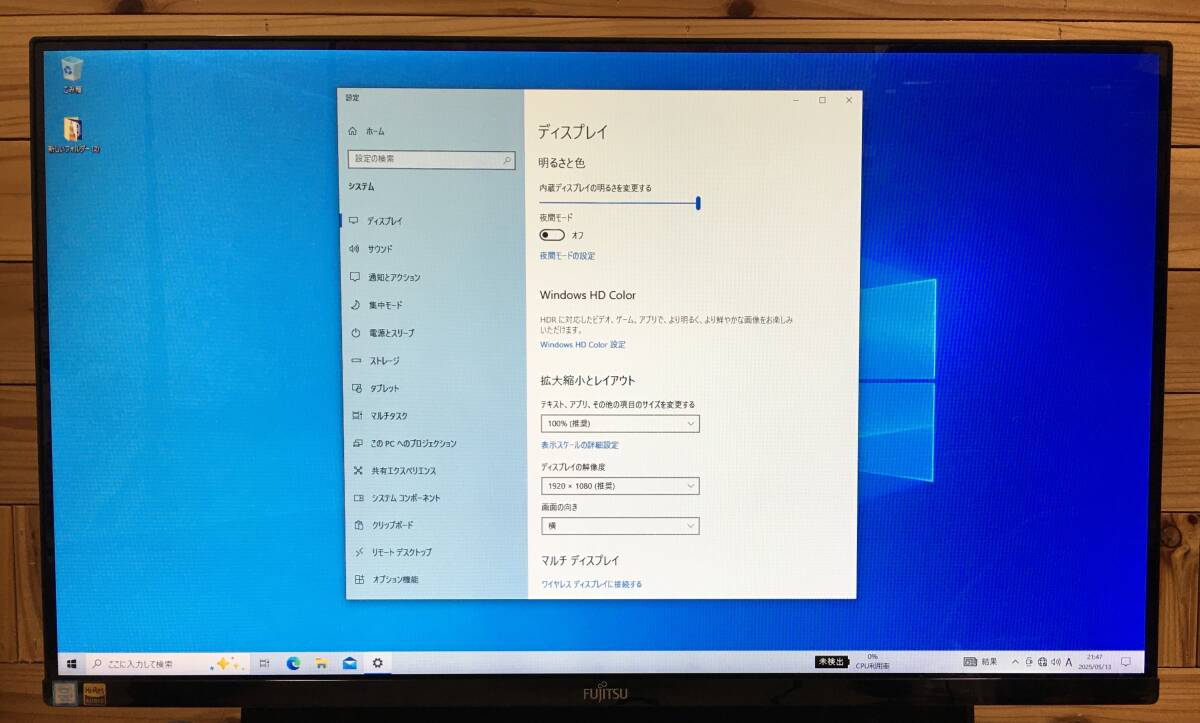Open the resolution dropdown showing 1920 × 1080
The width and height of the screenshot is (1200, 723).
[x=619, y=485]
